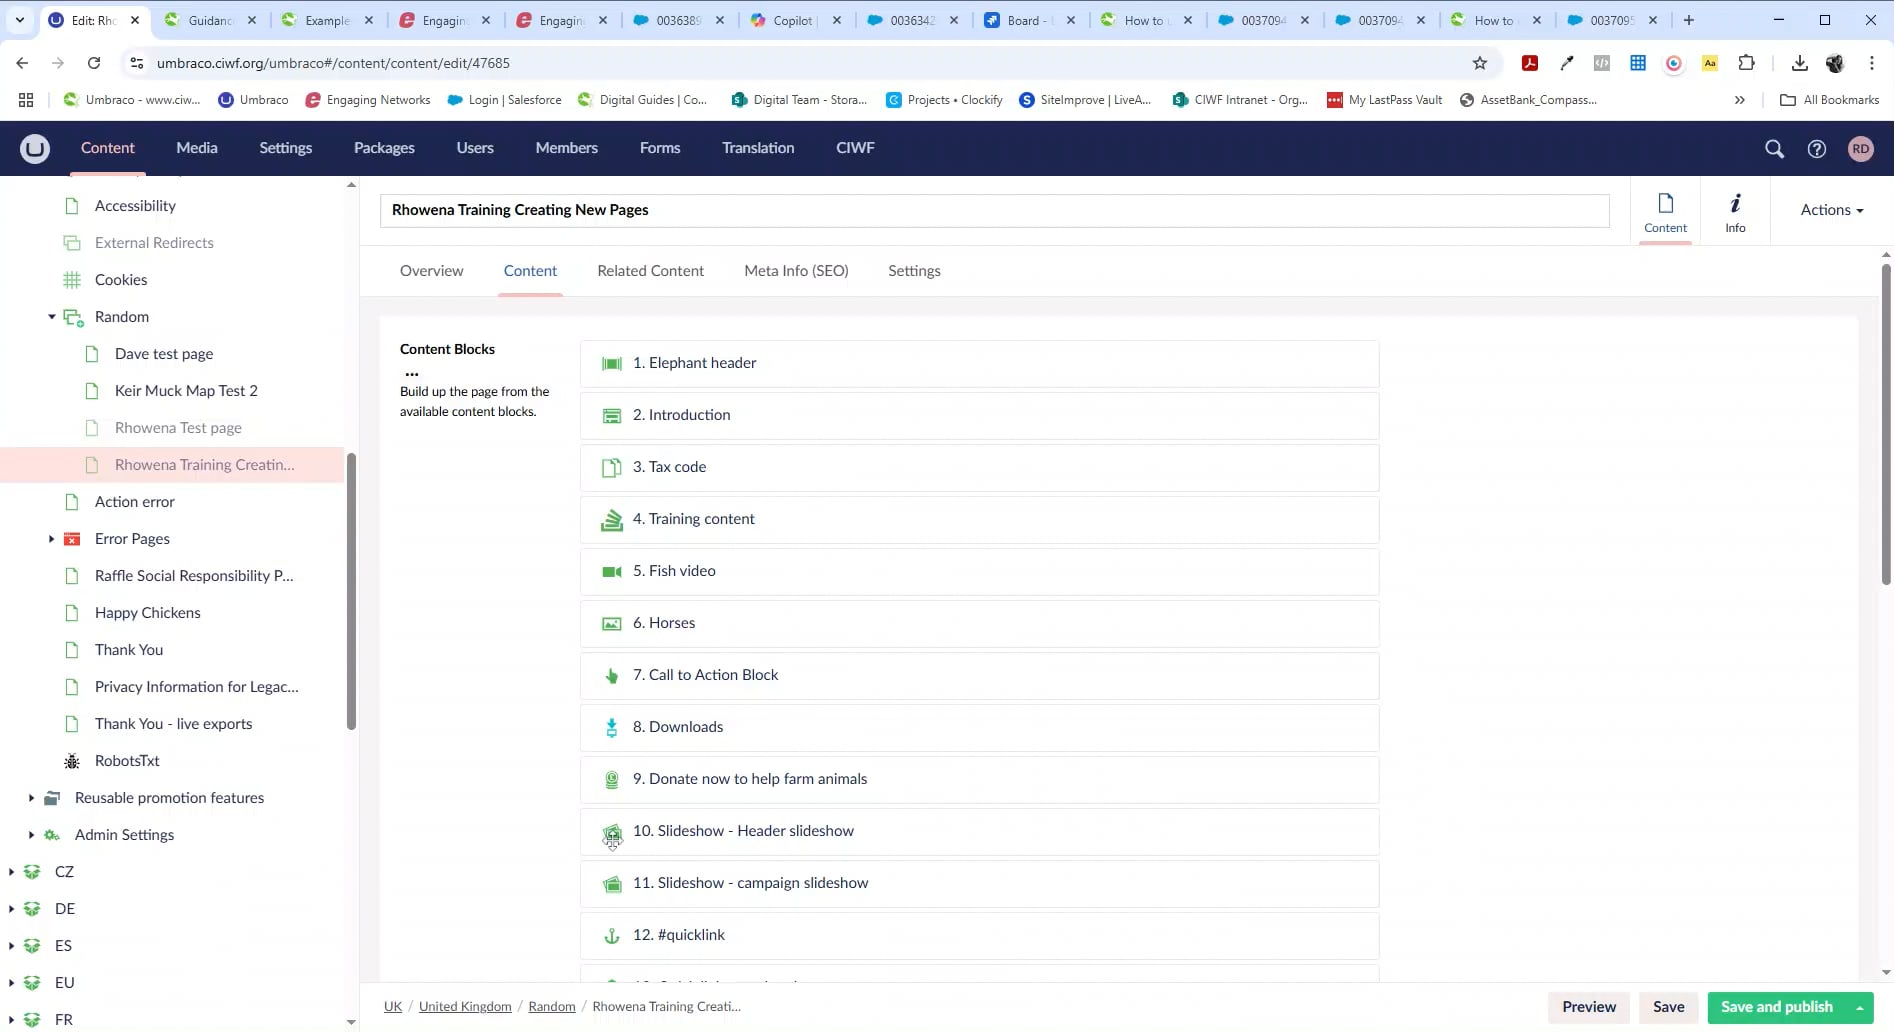Click the browser address bar URL
Viewport: 1894px width, 1032px height.
click(333, 63)
